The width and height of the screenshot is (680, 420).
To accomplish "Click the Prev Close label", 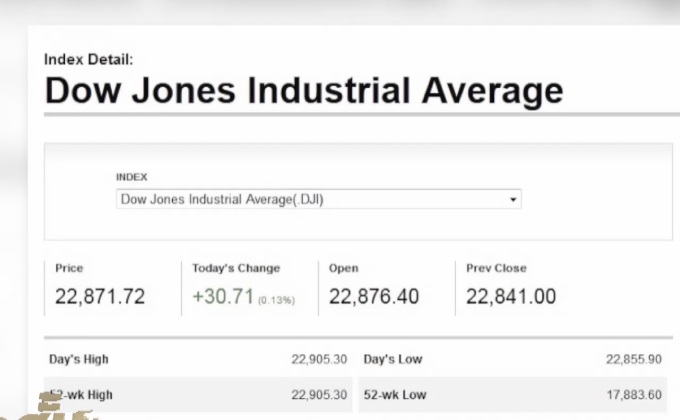I will [496, 268].
